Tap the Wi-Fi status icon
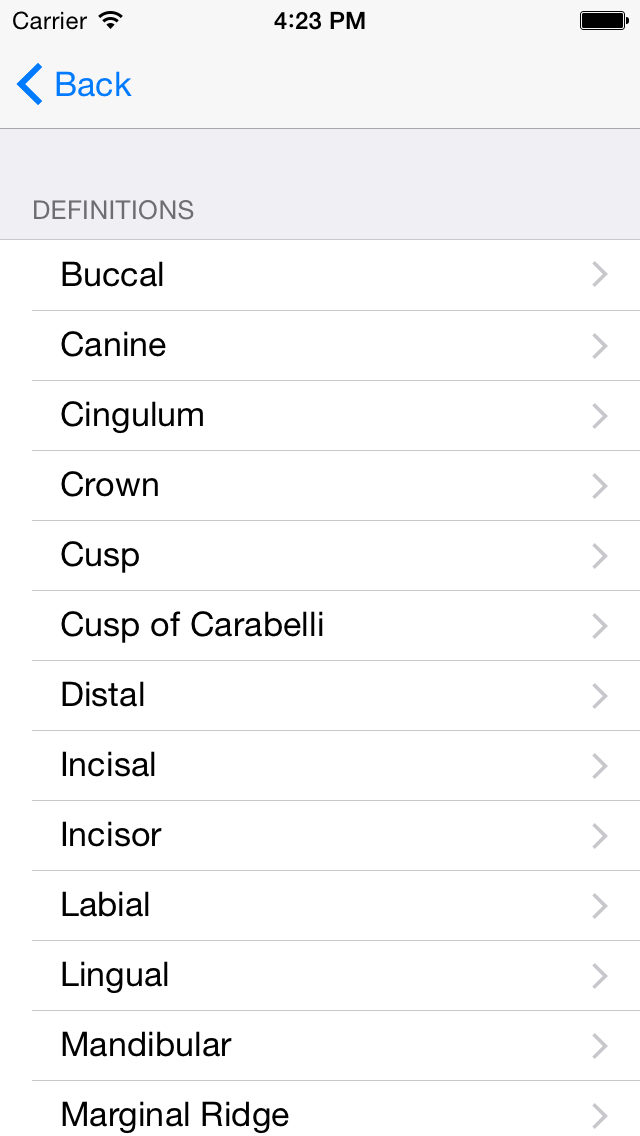 [111, 20]
